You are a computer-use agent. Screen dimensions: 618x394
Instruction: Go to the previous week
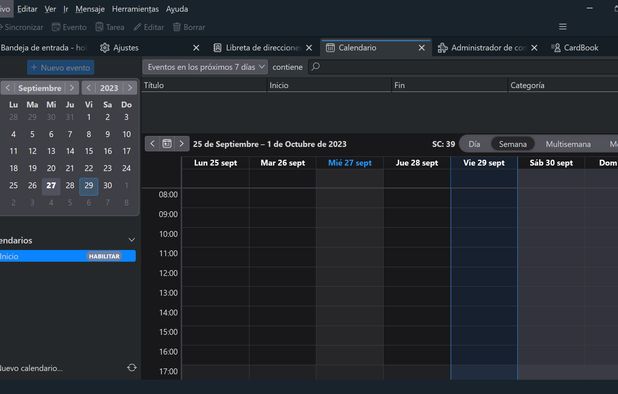pyautogui.click(x=153, y=144)
